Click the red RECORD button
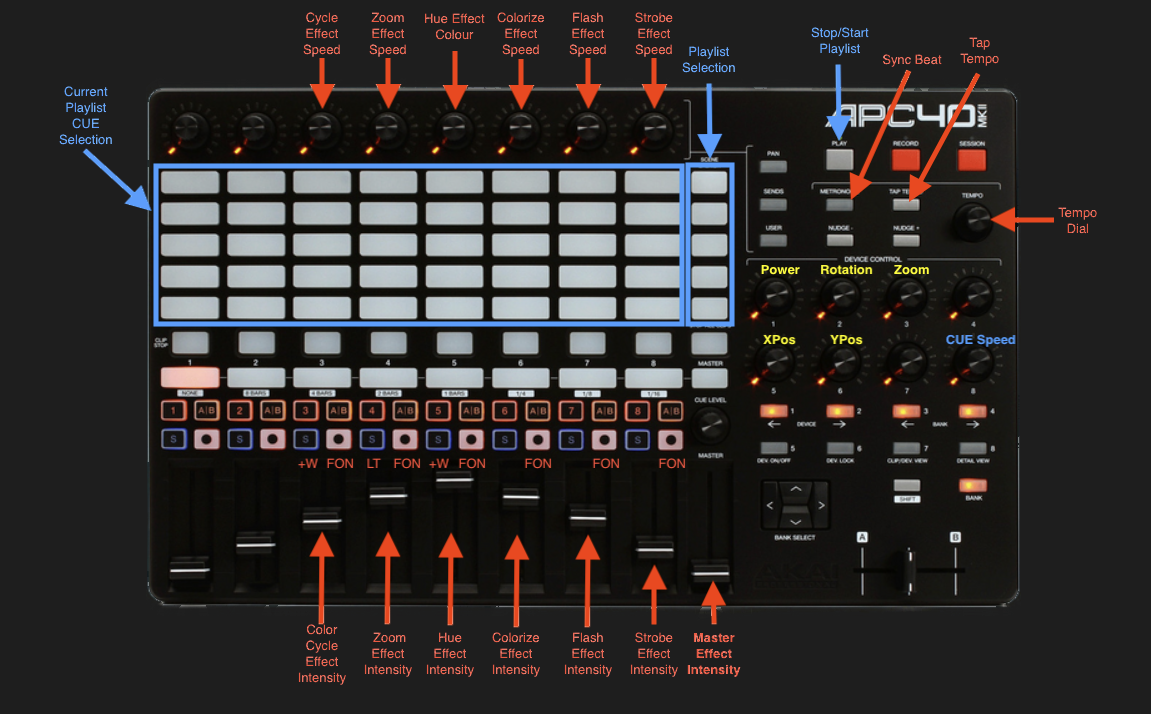Screen dimensions: 1151x714 pos(905,159)
